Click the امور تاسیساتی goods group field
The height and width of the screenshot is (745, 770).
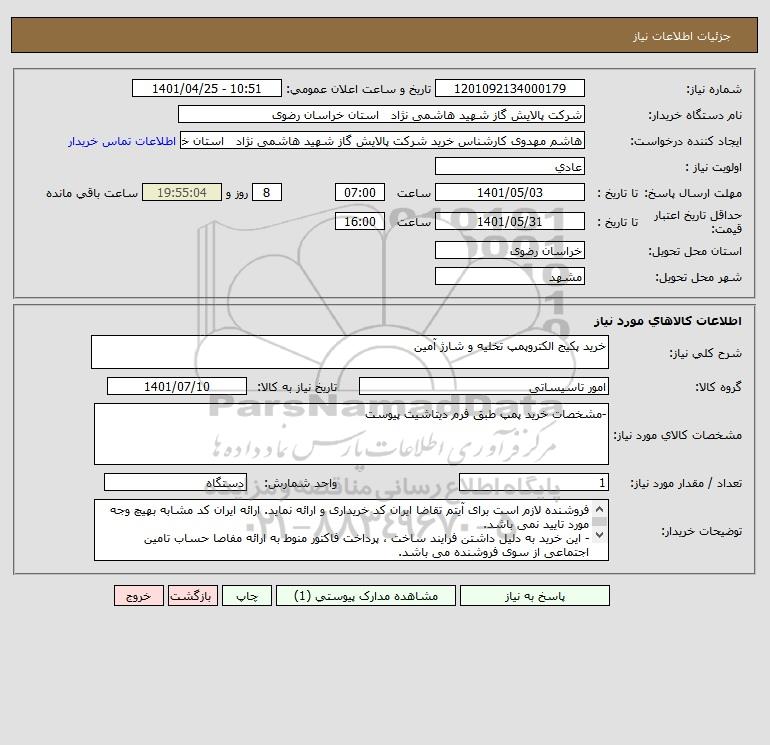tap(484, 386)
